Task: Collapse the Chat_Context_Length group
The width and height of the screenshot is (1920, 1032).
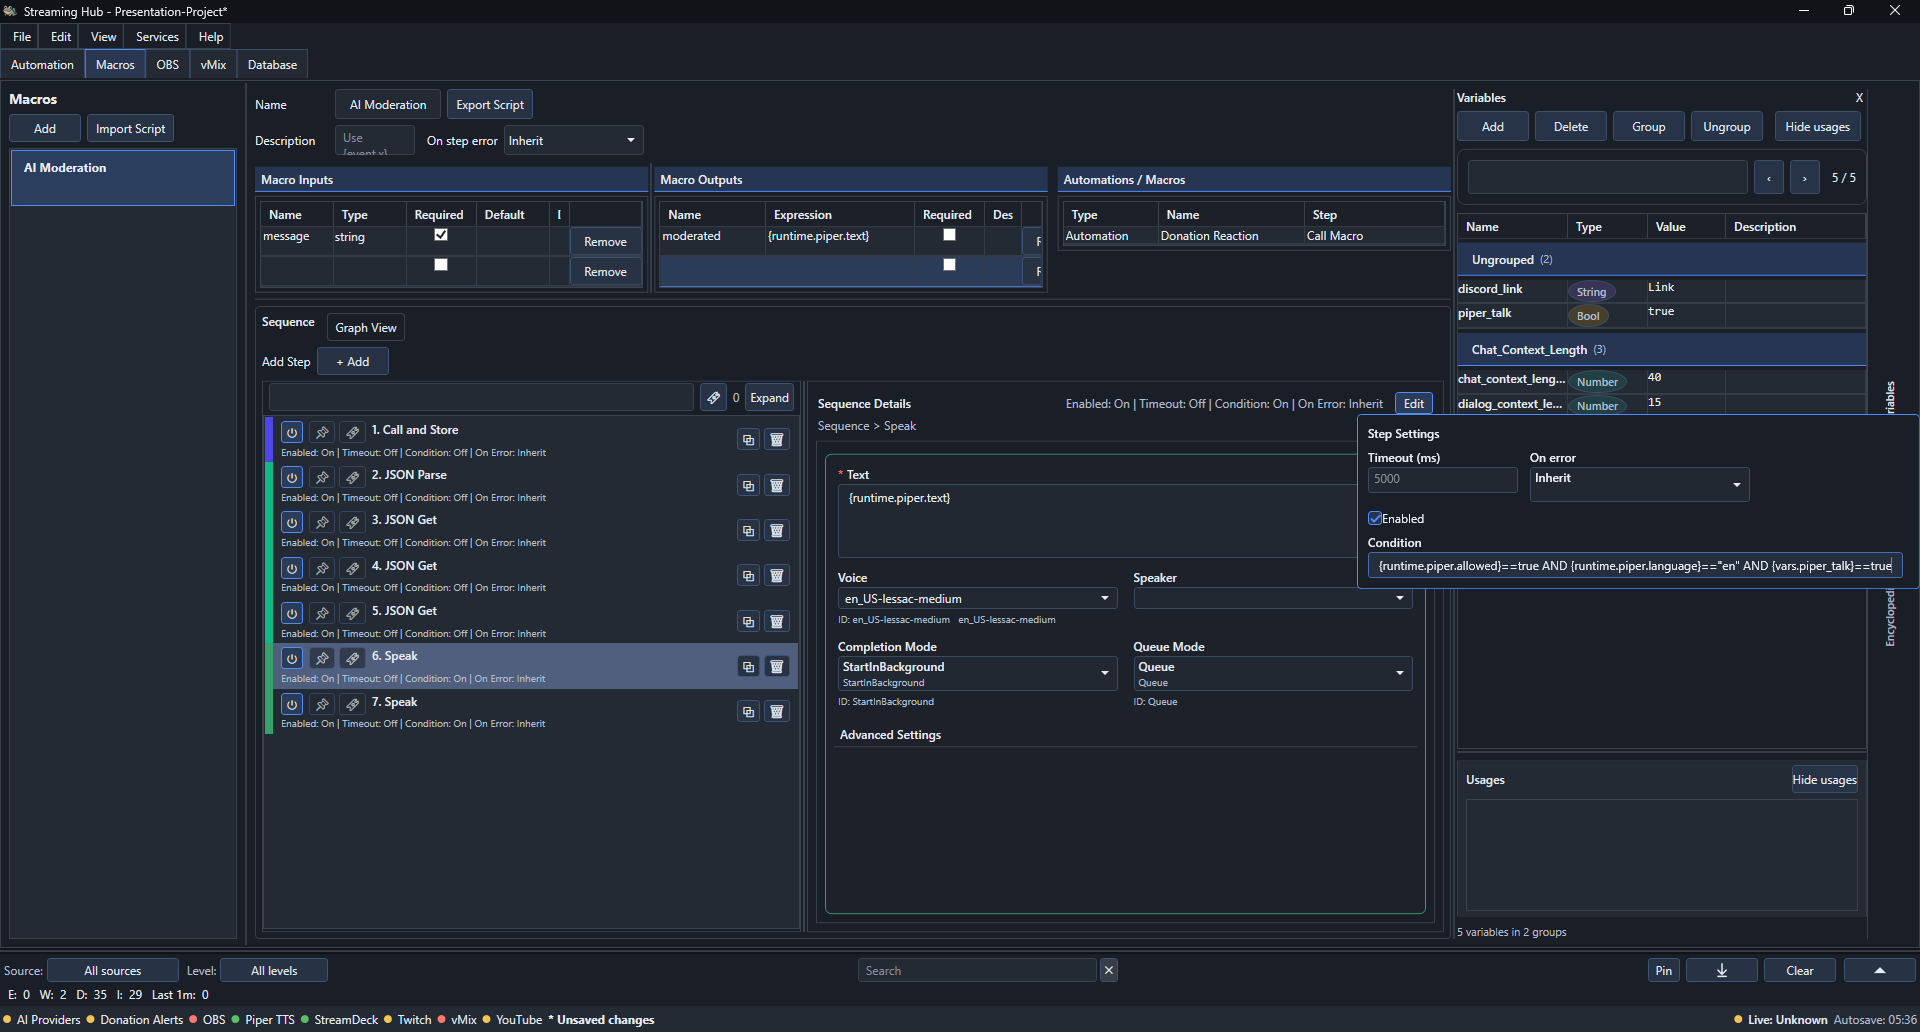Action: point(1661,350)
